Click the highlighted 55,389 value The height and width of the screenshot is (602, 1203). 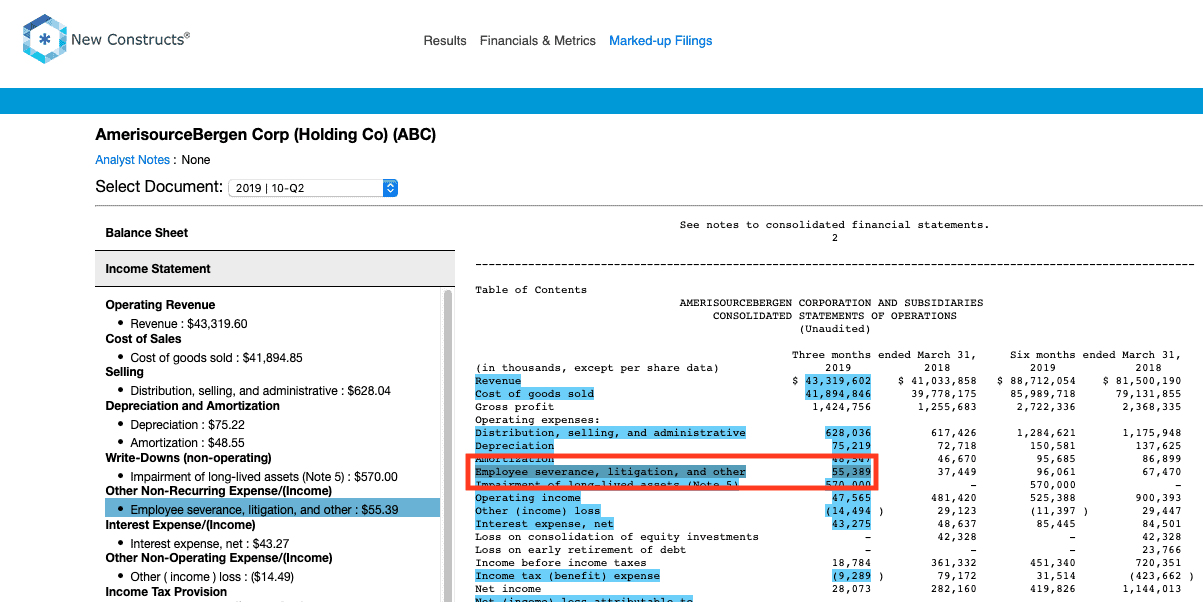click(x=852, y=472)
